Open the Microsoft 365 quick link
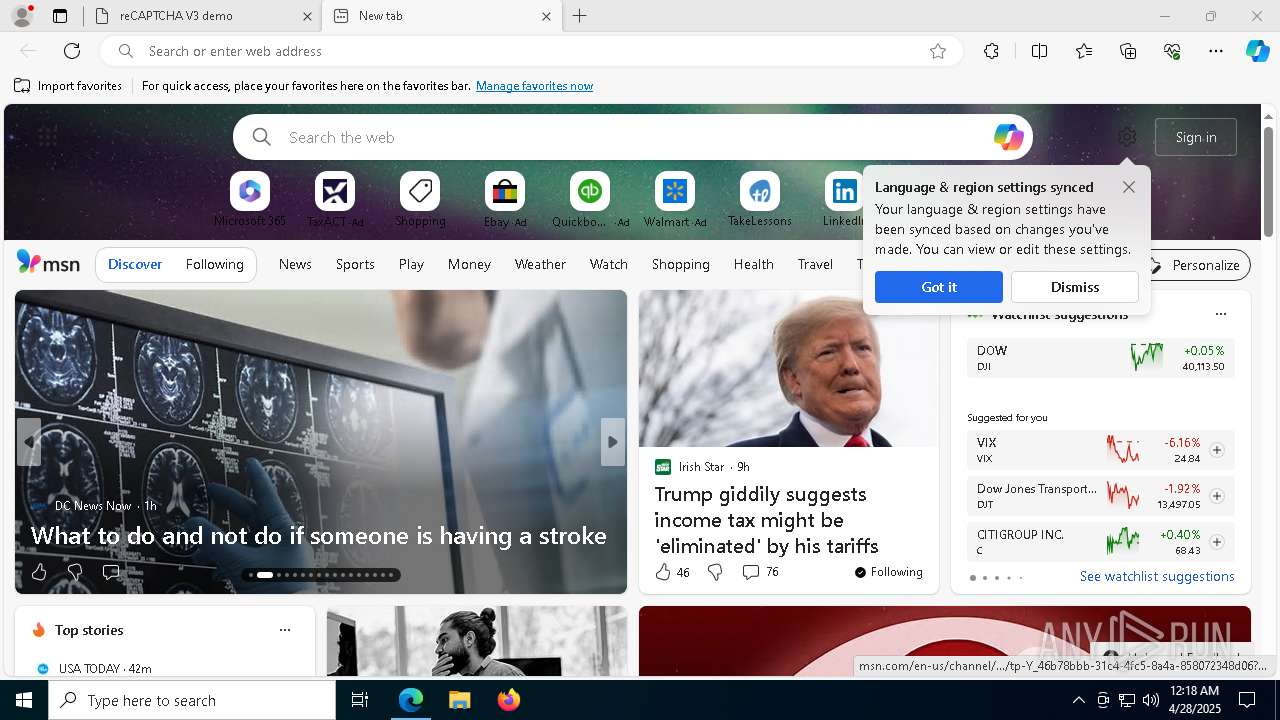 tap(250, 200)
